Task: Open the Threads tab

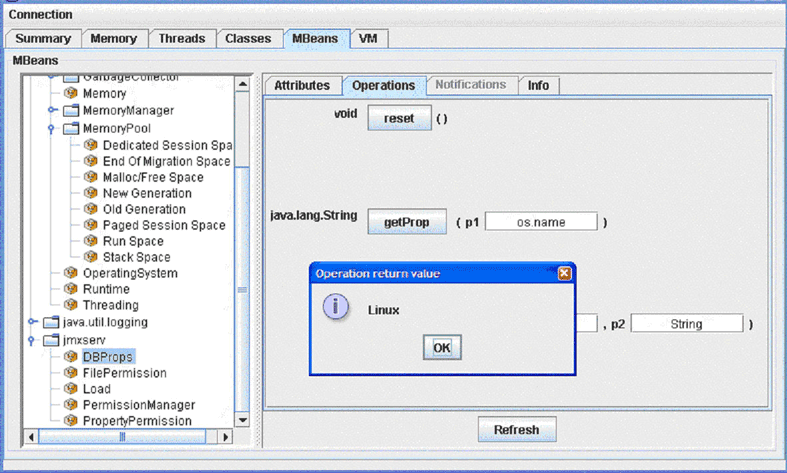Action: tap(182, 39)
